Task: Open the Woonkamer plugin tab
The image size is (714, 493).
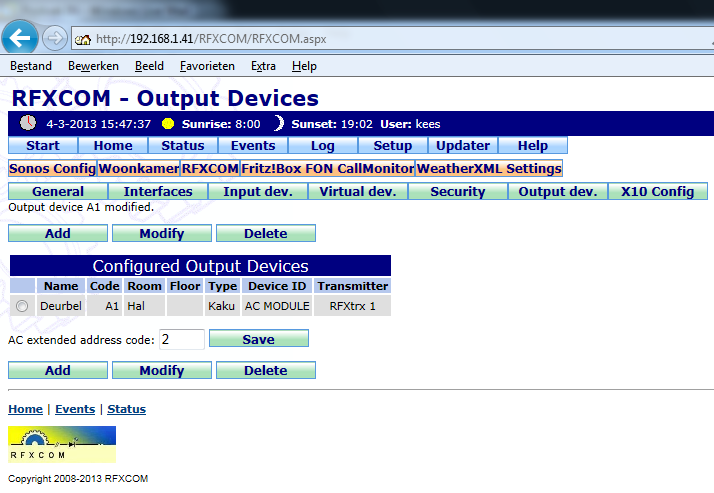Action: point(139,168)
